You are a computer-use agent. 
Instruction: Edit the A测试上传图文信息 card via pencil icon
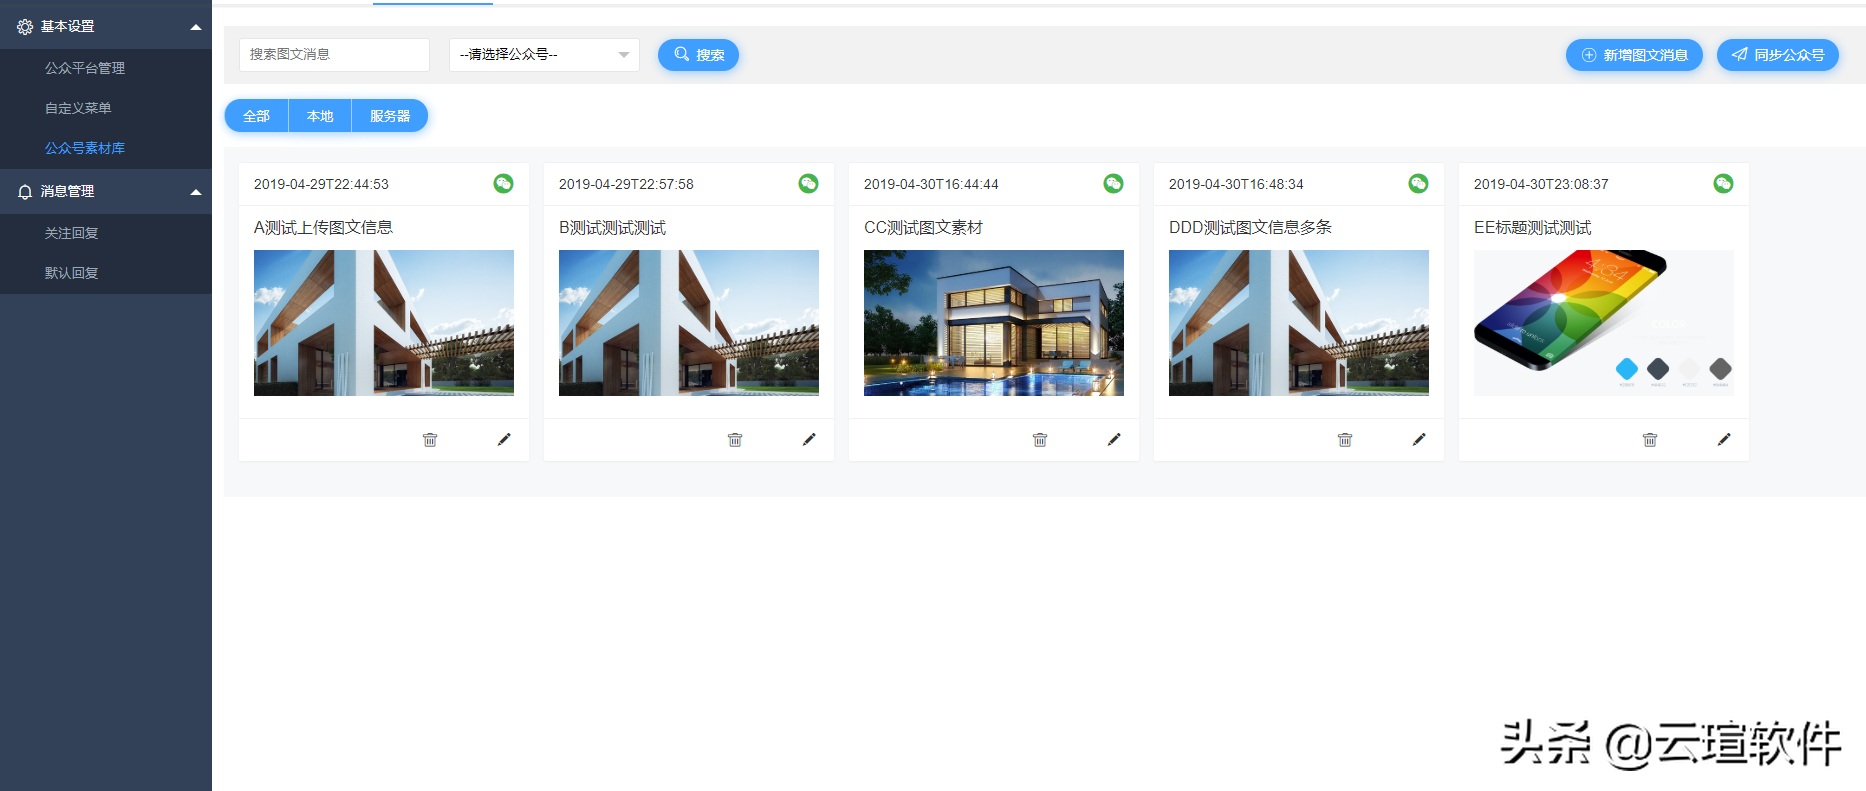click(x=504, y=439)
